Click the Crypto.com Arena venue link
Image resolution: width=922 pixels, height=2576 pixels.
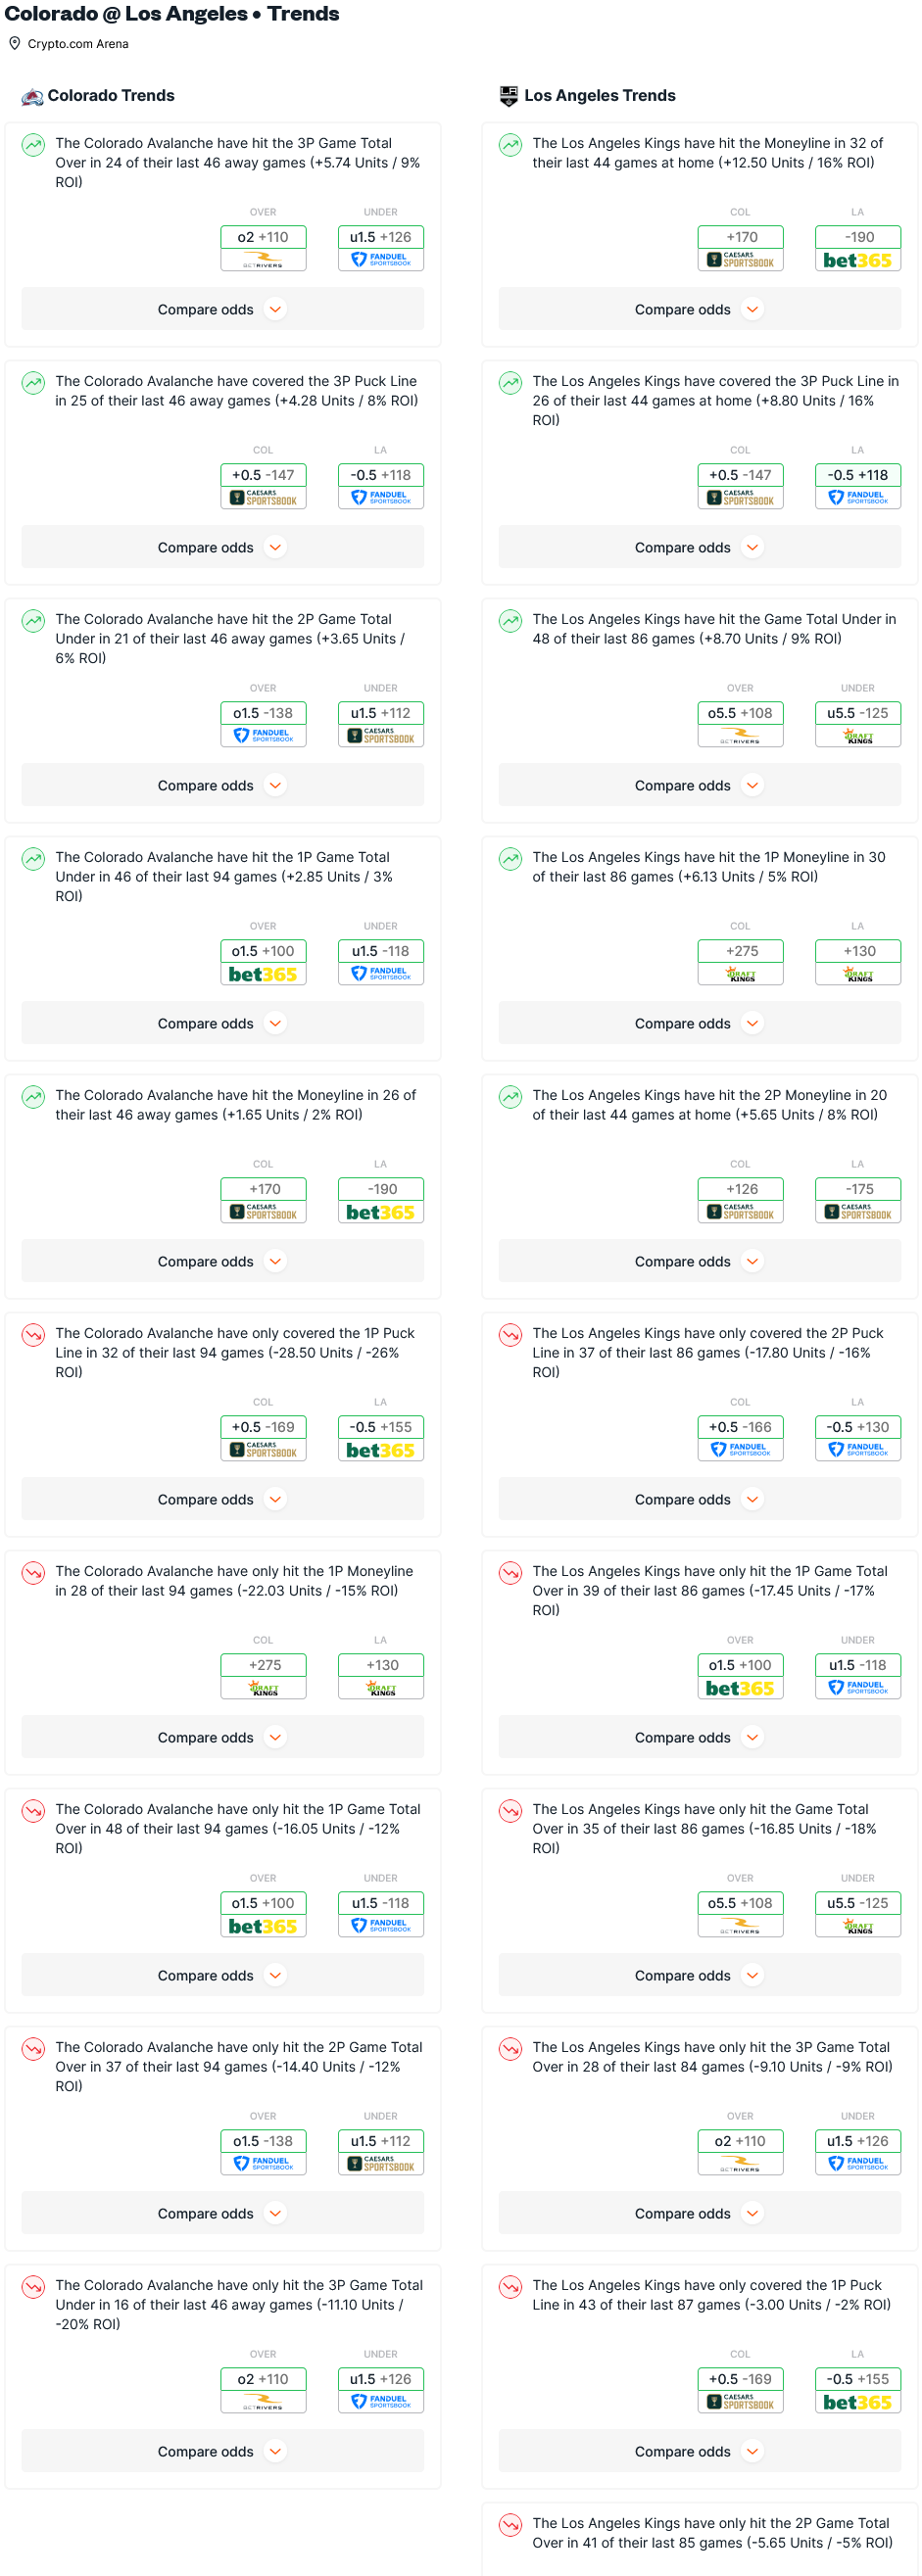[78, 44]
